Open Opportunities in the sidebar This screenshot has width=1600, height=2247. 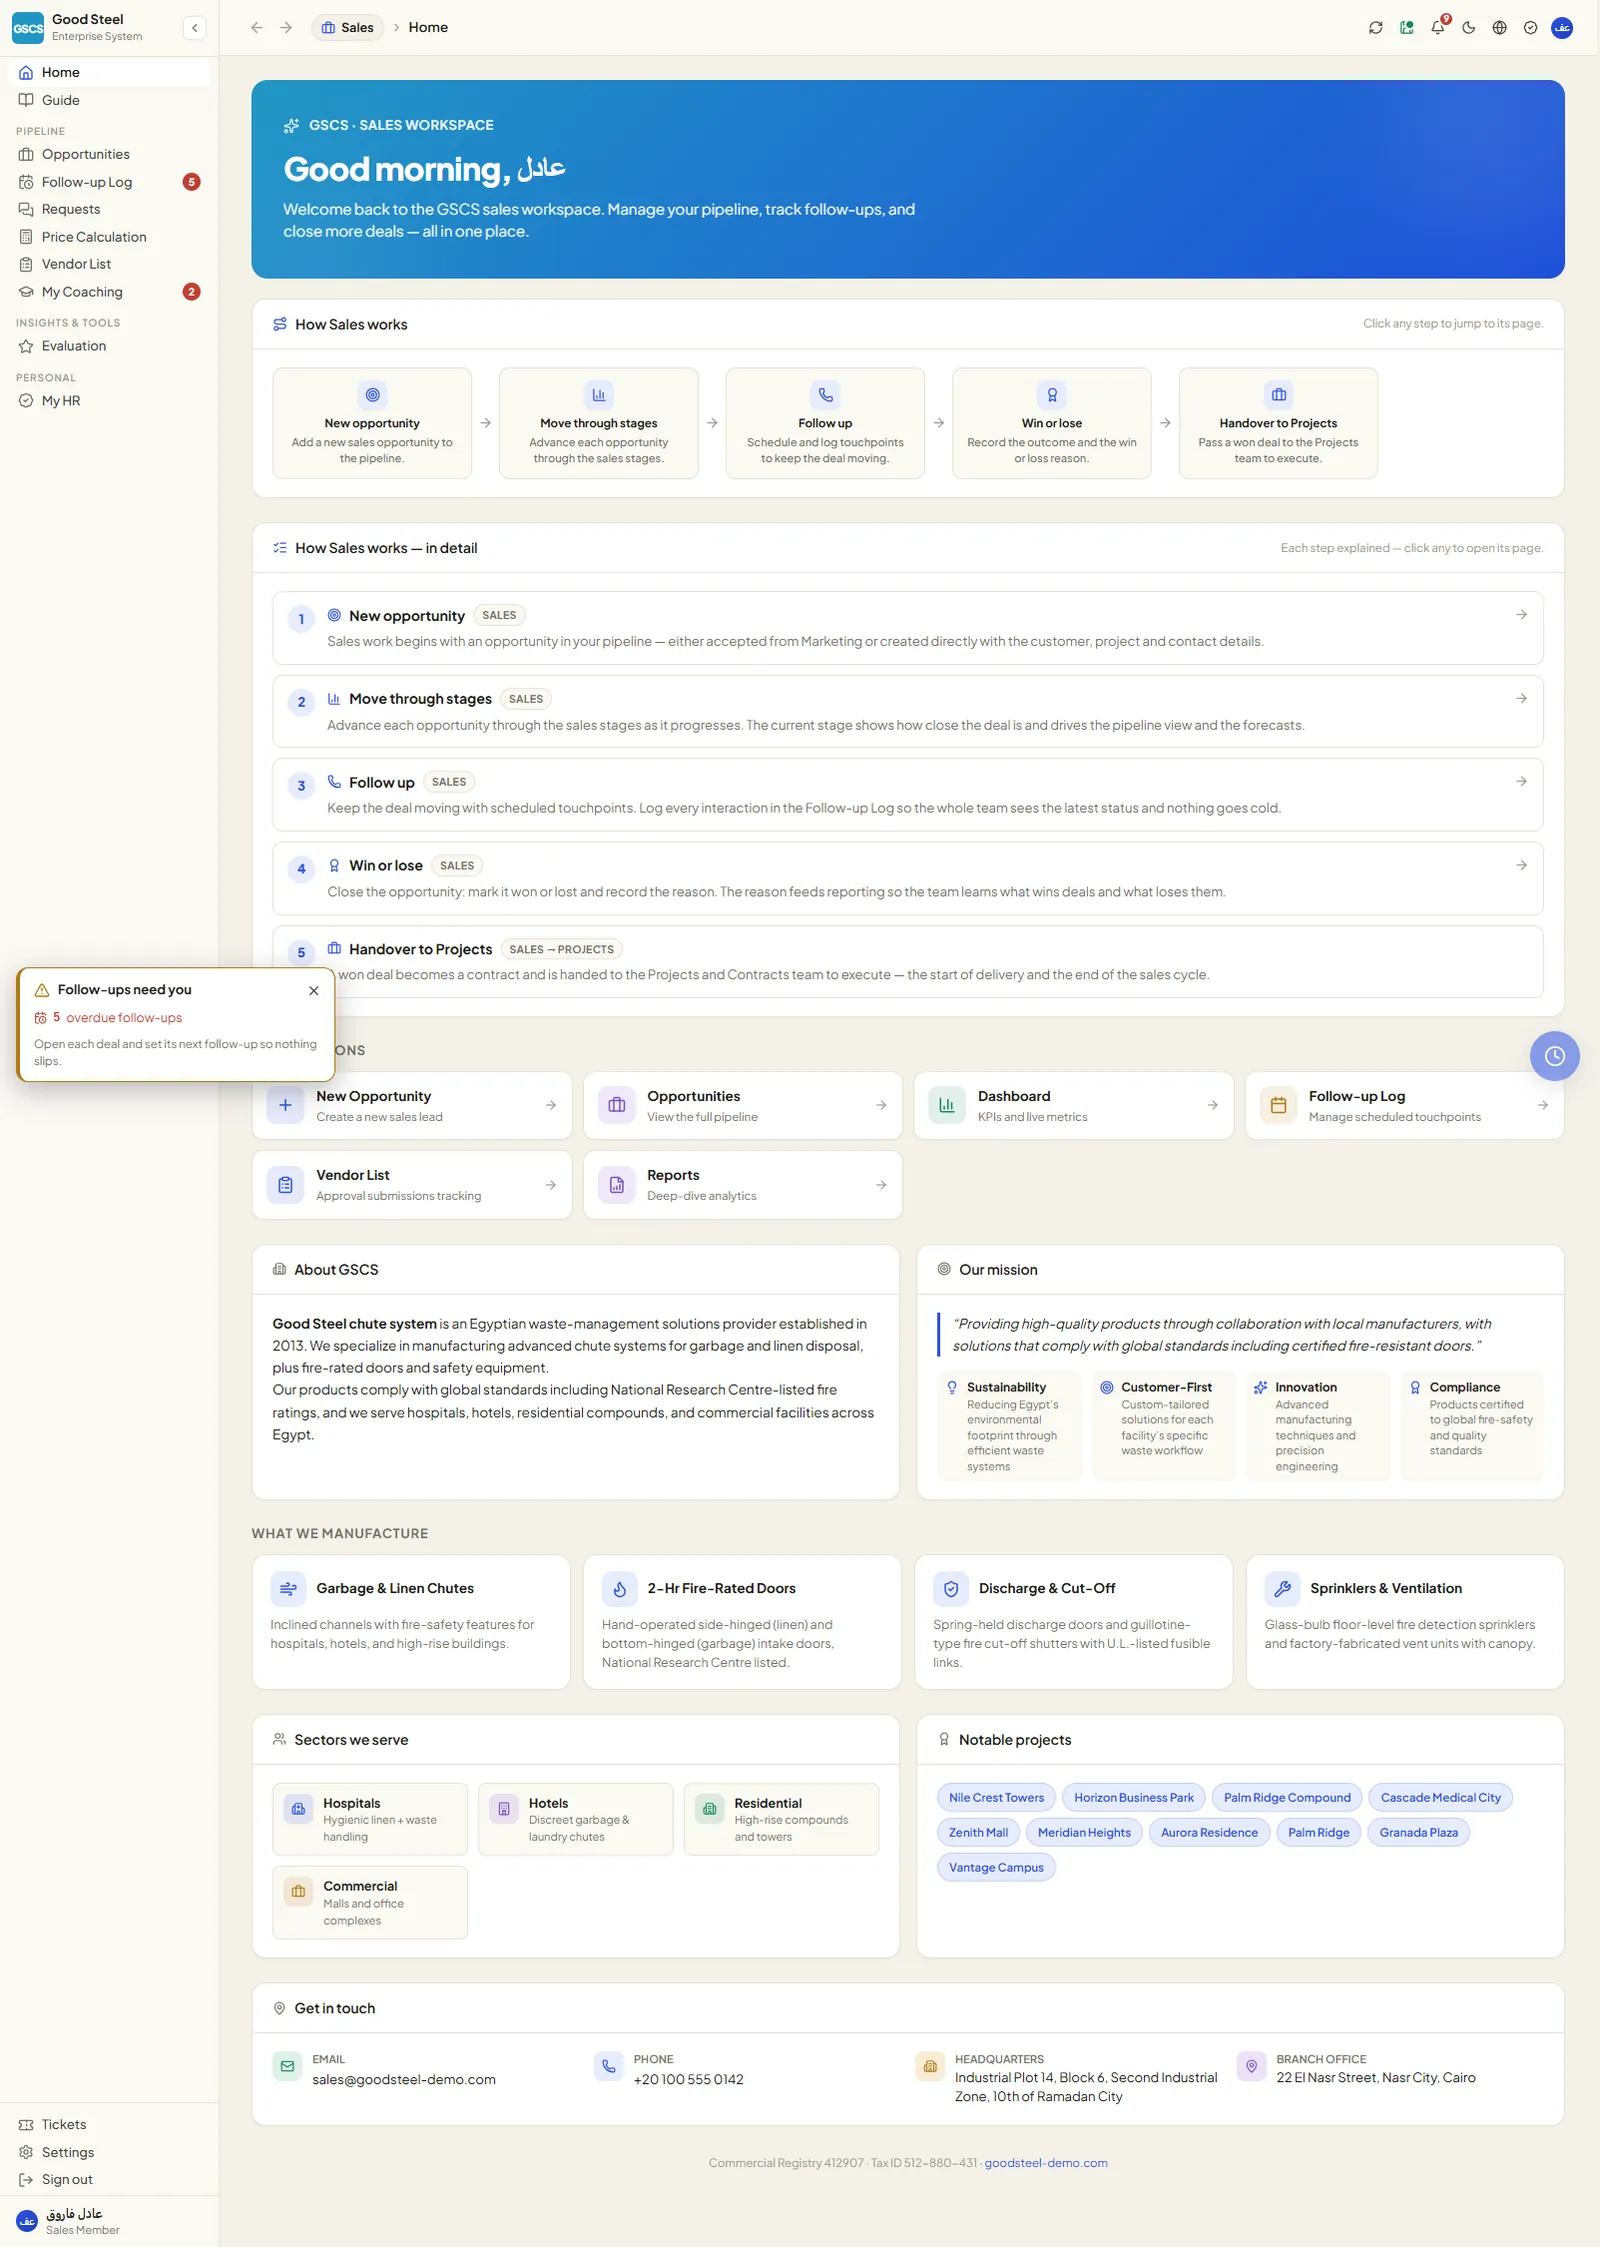109,154
